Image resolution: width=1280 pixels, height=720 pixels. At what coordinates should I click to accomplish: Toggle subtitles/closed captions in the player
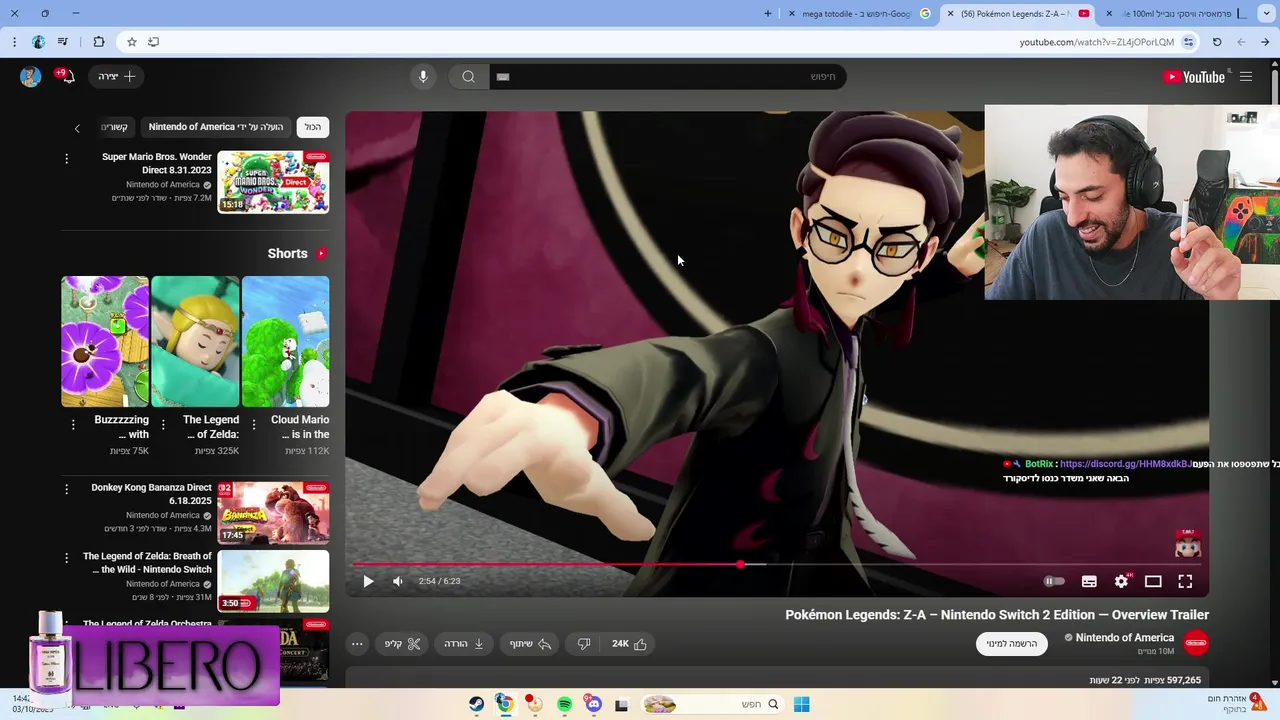[x=1089, y=581]
